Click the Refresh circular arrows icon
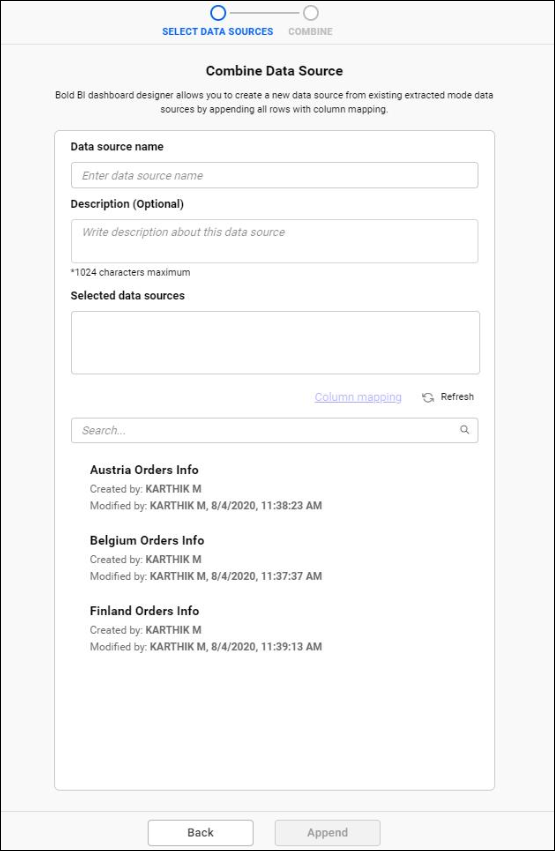 [x=428, y=397]
